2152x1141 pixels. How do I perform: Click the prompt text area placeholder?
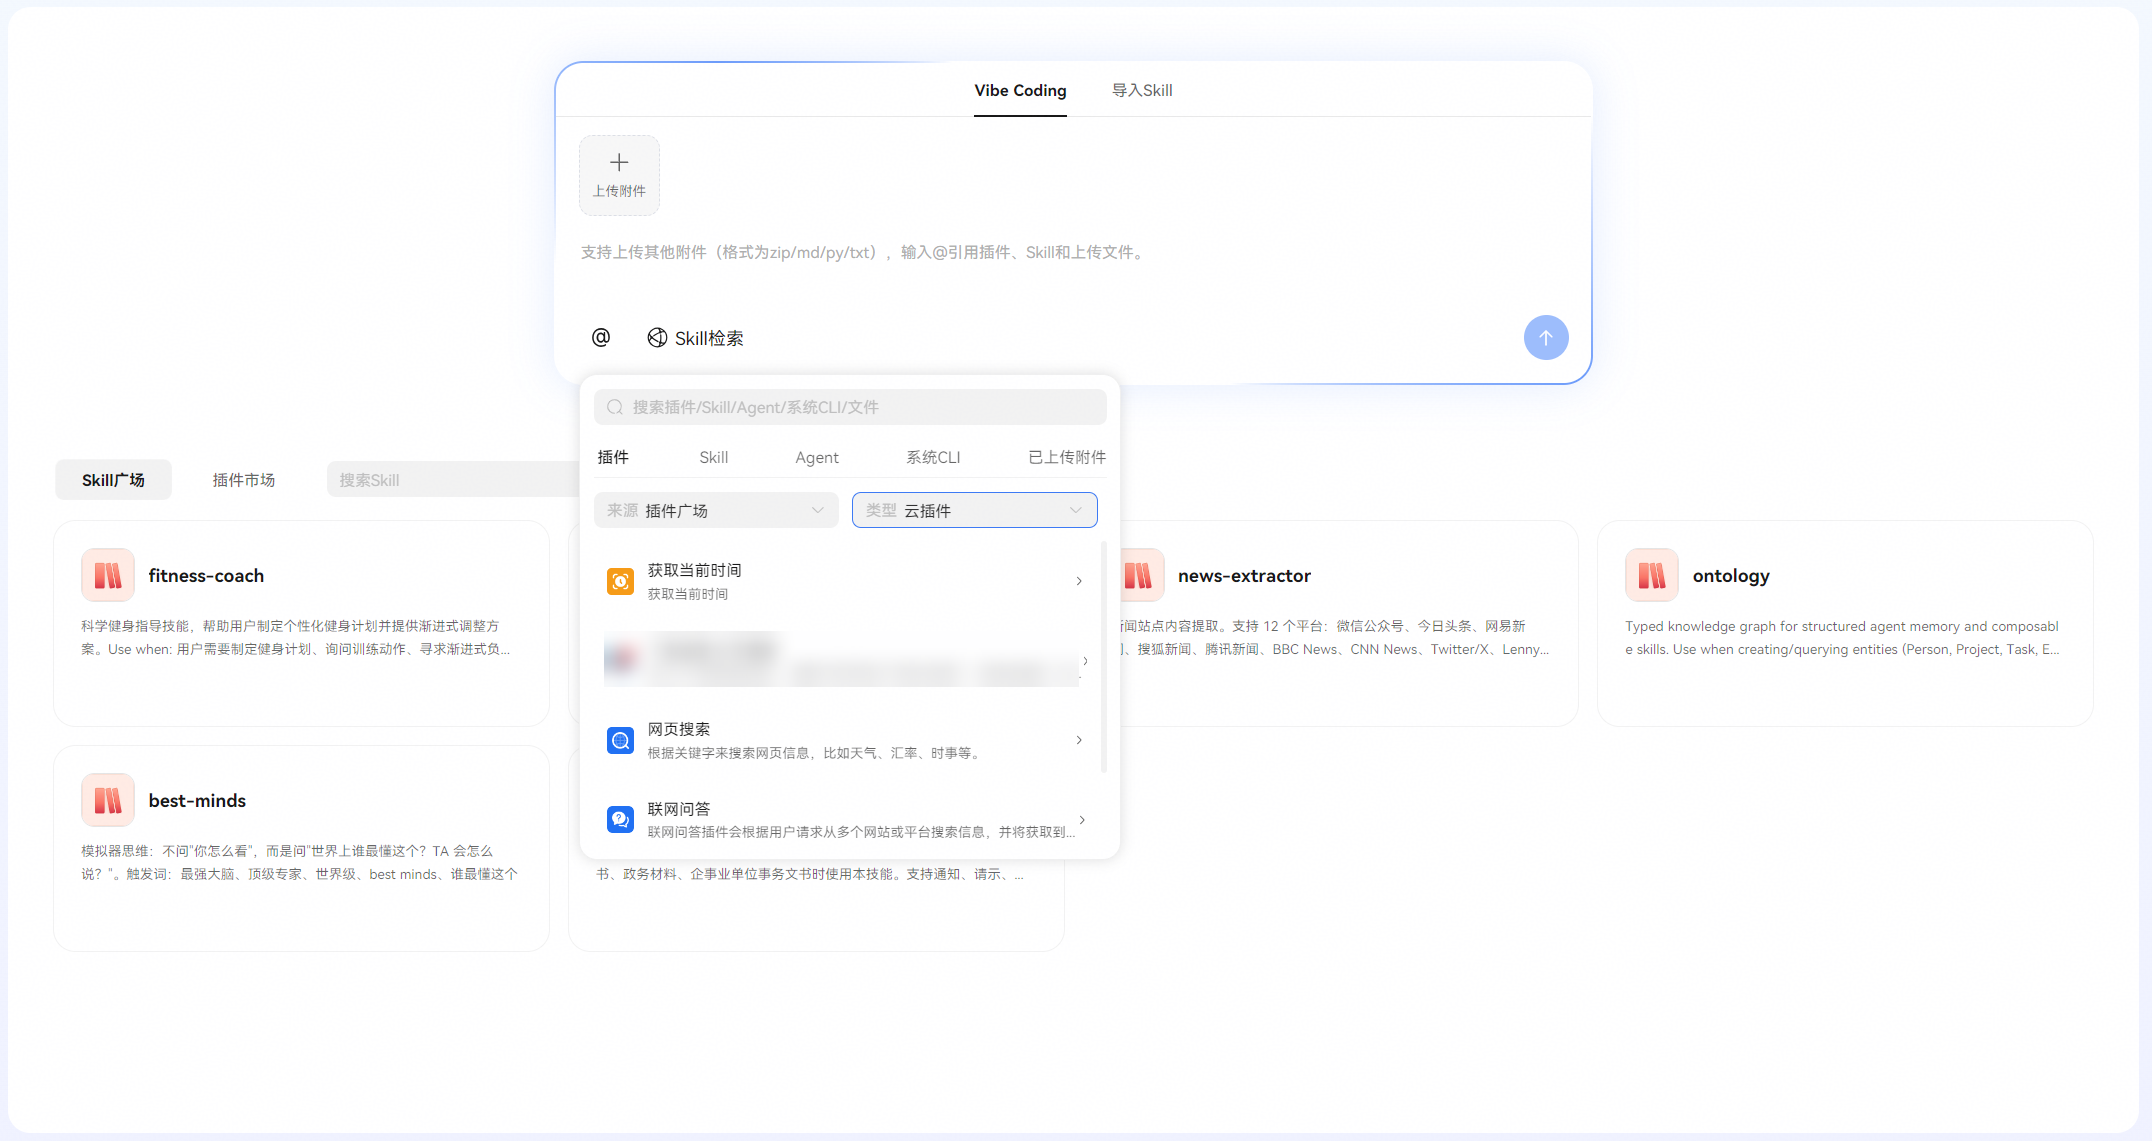coord(864,252)
